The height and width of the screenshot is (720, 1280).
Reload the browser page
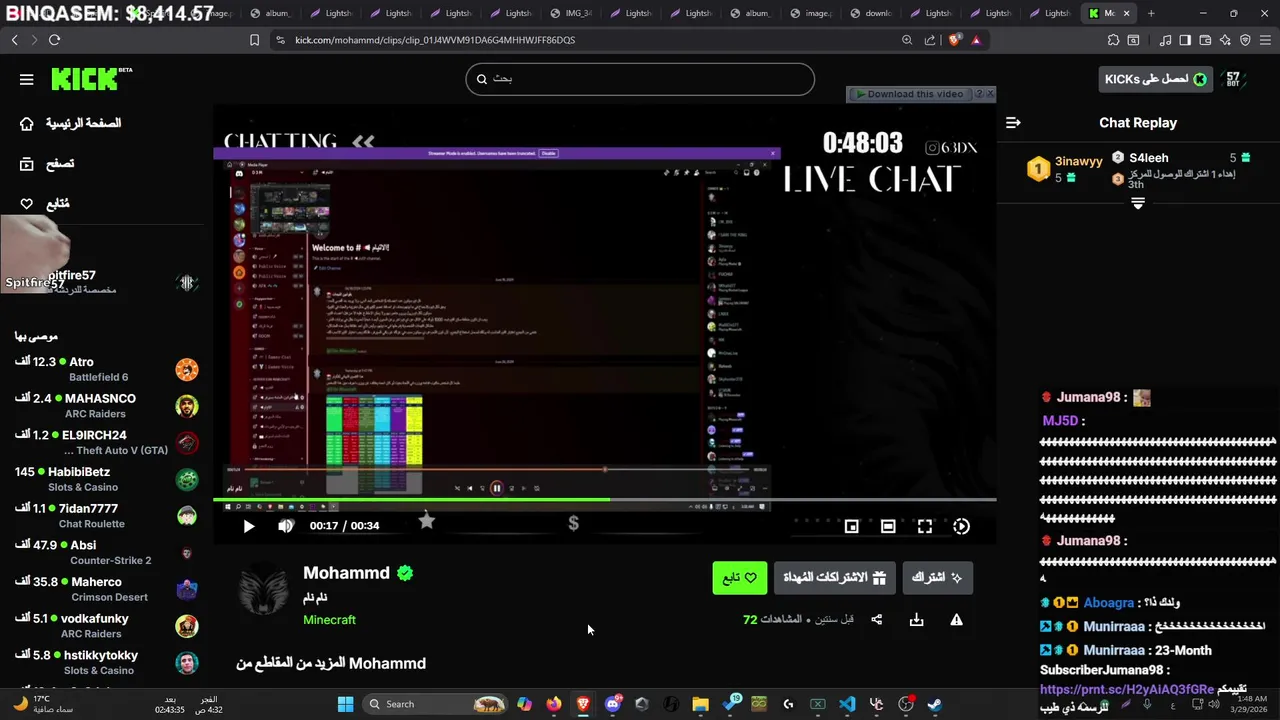[54, 40]
